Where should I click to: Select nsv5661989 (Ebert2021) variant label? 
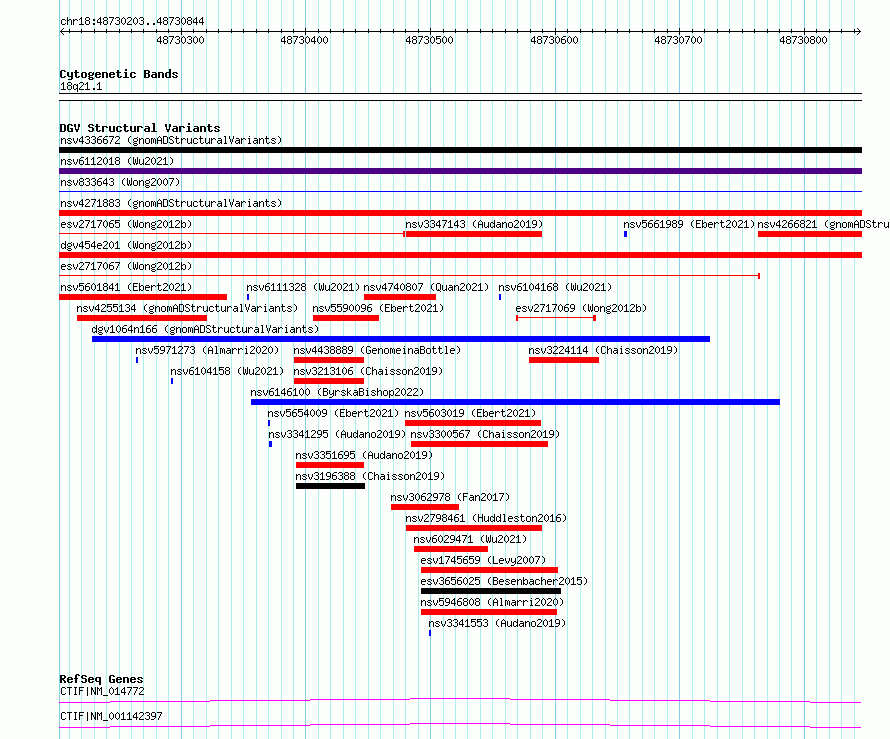[689, 224]
